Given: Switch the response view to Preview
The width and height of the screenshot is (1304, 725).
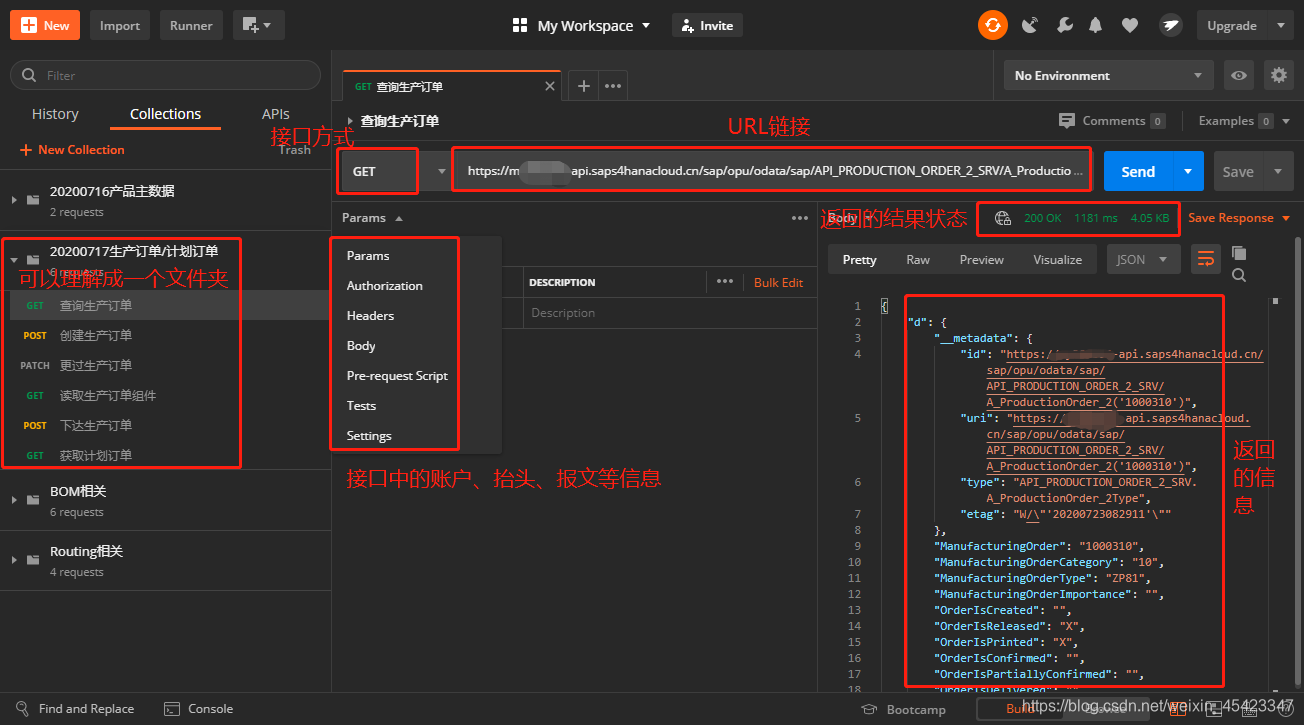Looking at the screenshot, I should [982, 260].
